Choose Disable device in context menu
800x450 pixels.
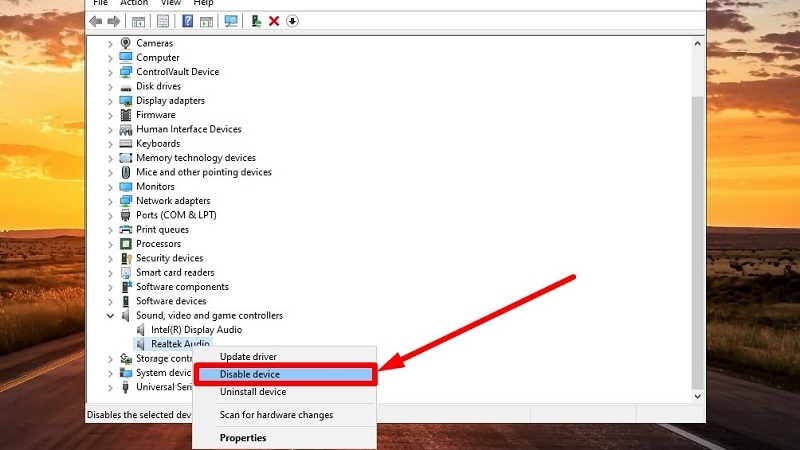coord(285,374)
